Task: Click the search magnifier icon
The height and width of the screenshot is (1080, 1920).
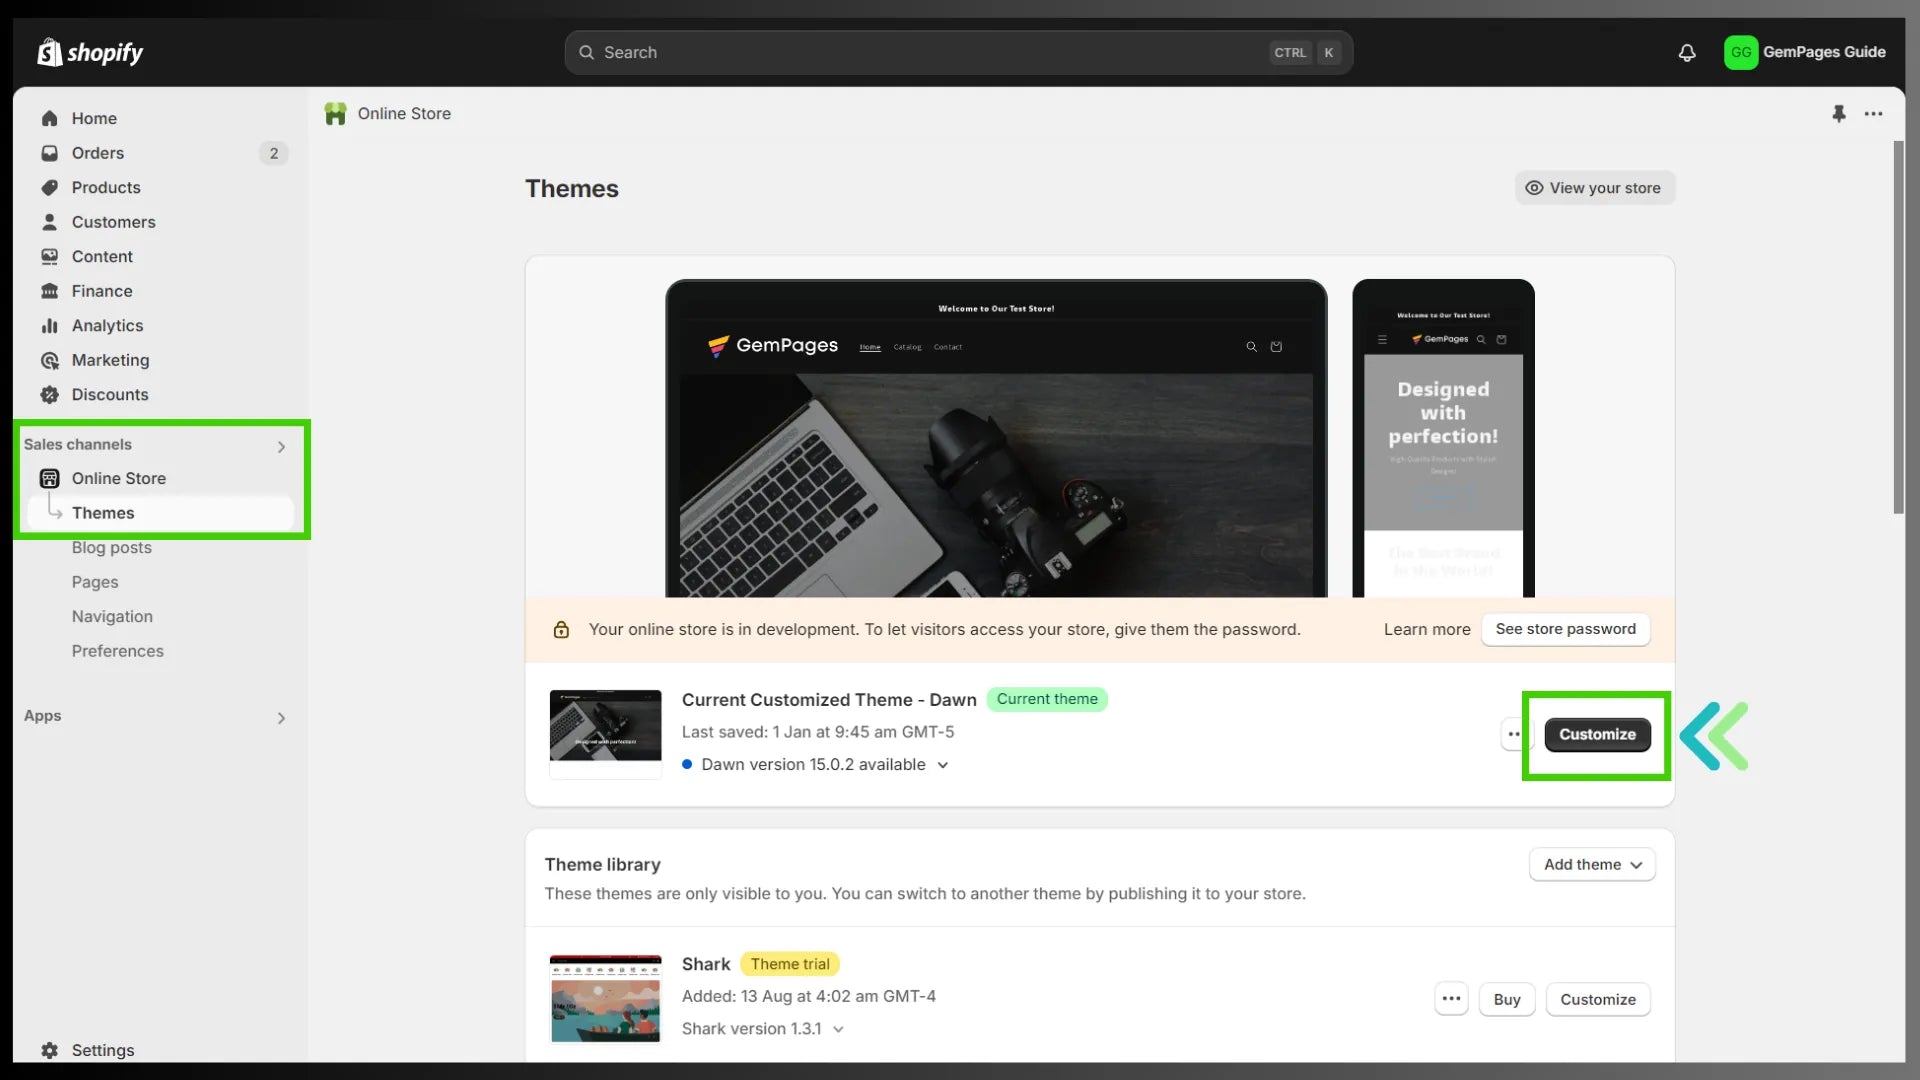Action: pos(586,52)
